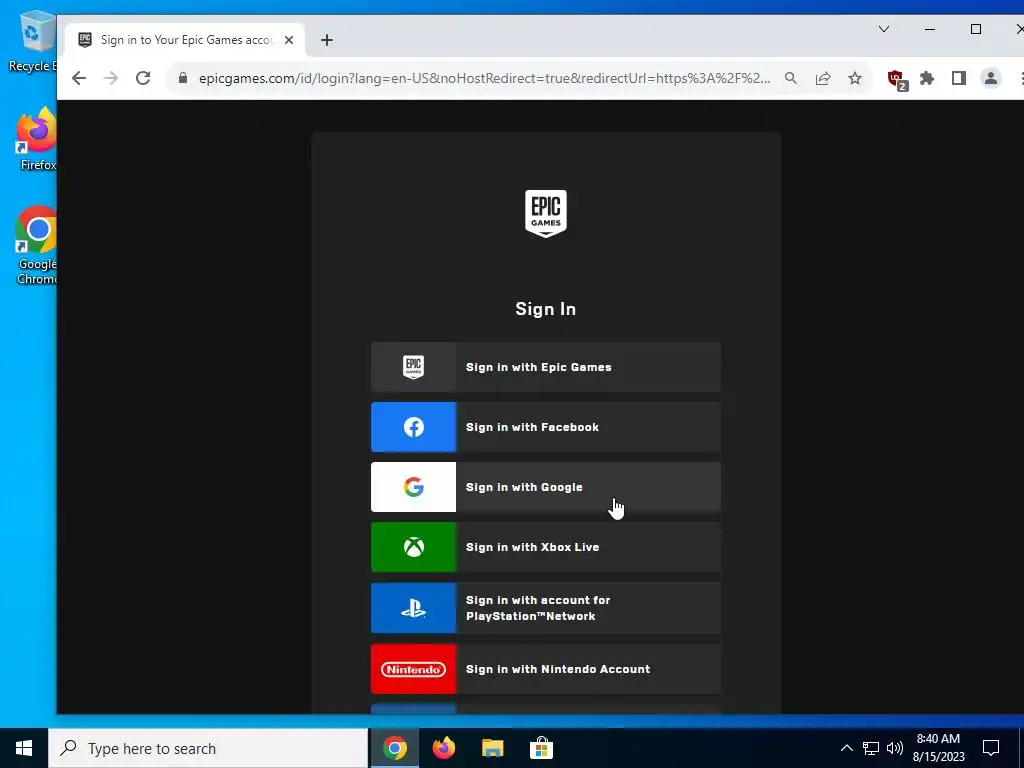Go back using the browser back arrow
Image resolution: width=1024 pixels, height=768 pixels.
coord(79,78)
